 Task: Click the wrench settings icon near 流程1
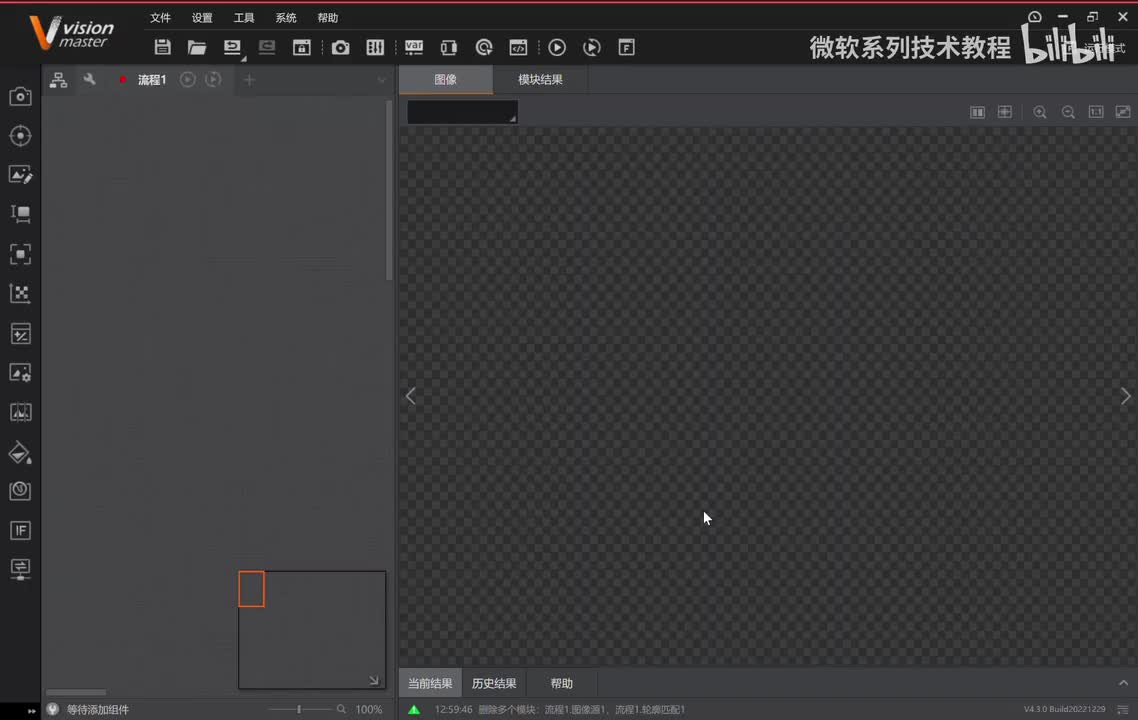click(89, 79)
